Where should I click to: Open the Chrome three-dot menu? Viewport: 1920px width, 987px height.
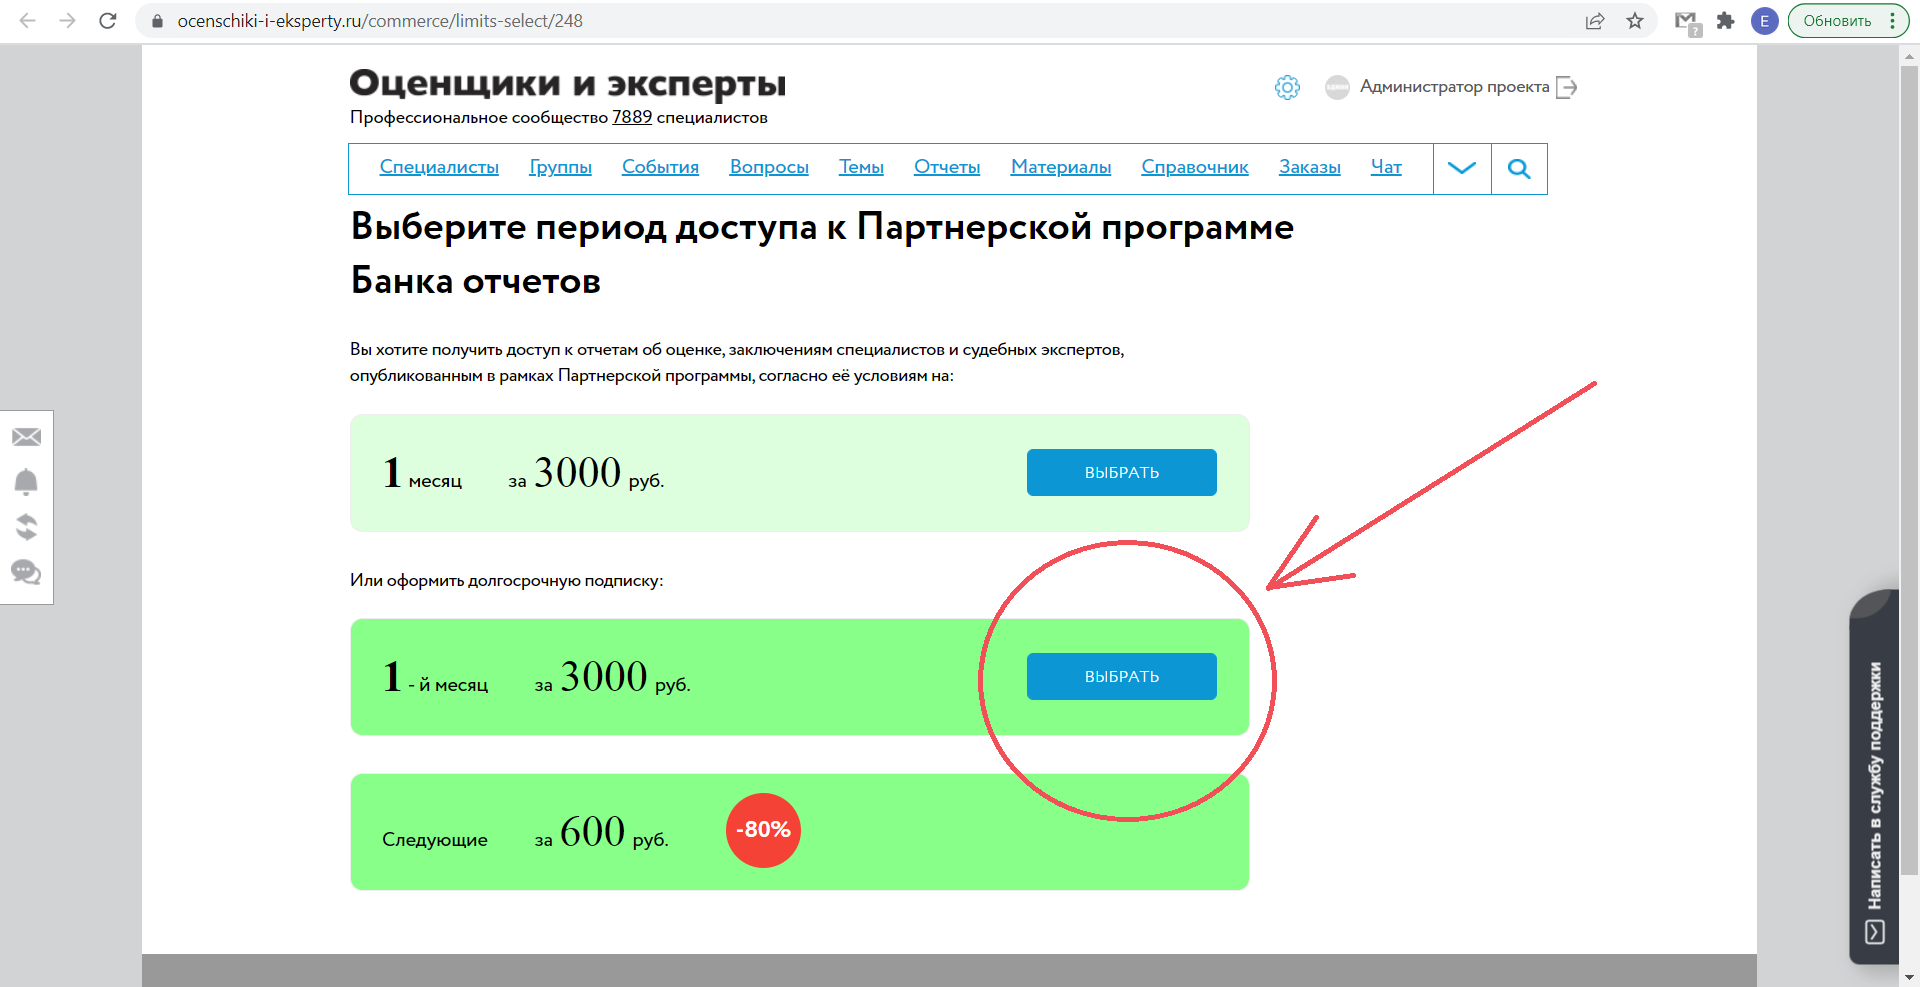(x=1893, y=21)
